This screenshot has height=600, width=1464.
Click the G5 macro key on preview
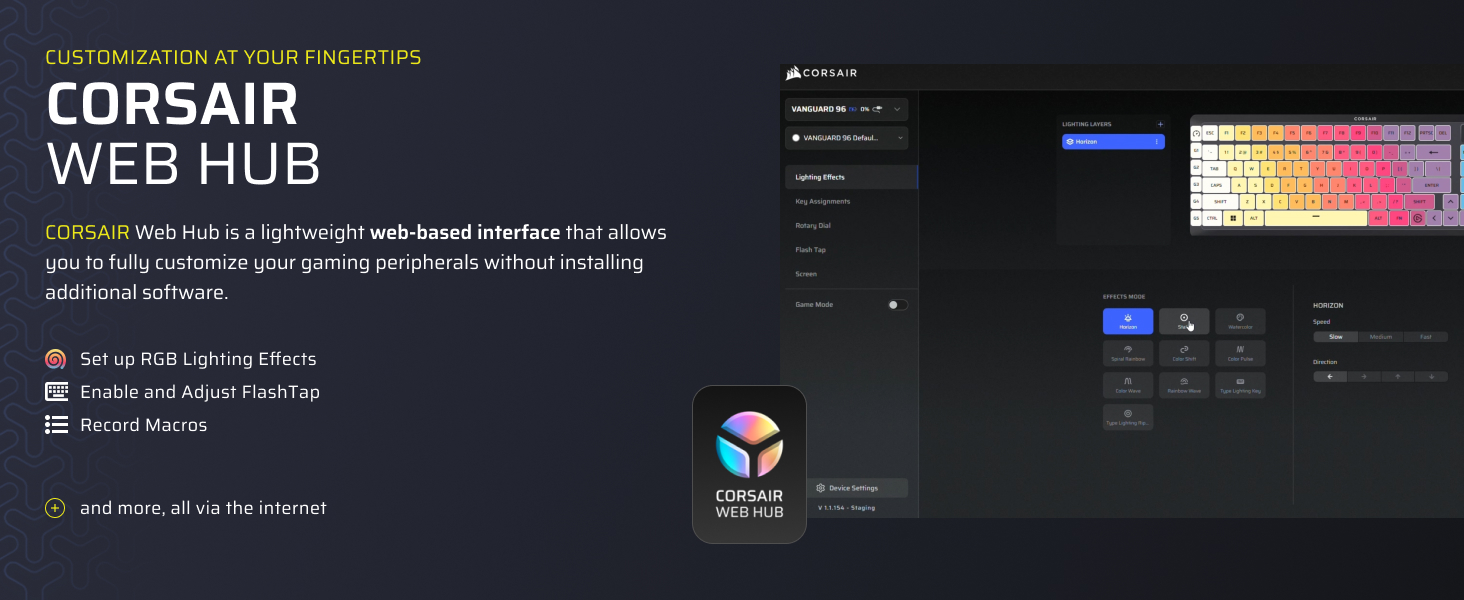pyautogui.click(x=1196, y=218)
